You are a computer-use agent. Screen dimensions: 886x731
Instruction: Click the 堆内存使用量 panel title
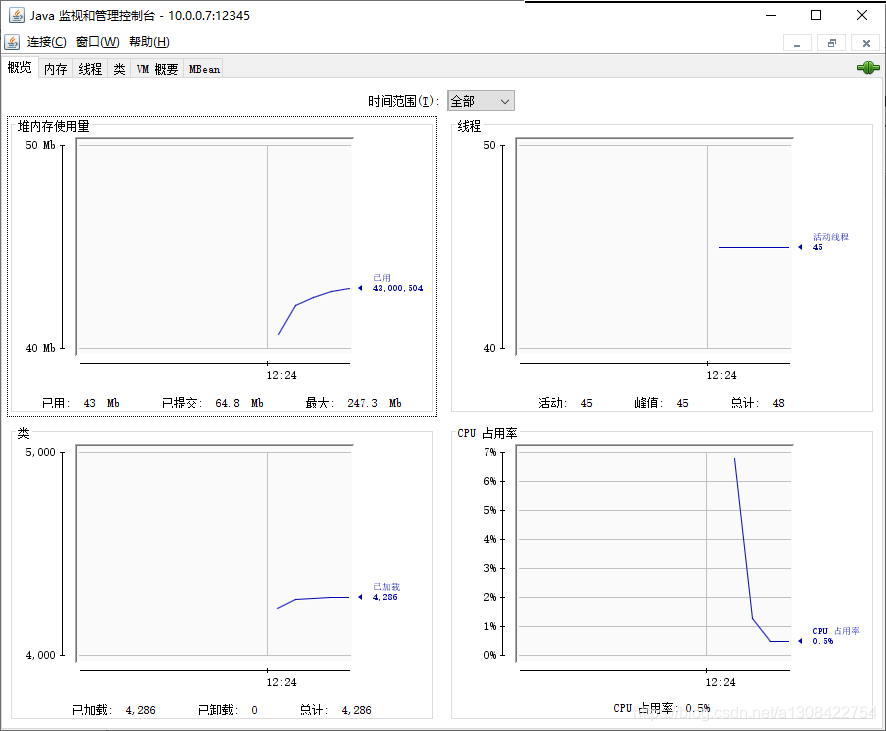click(x=53, y=126)
